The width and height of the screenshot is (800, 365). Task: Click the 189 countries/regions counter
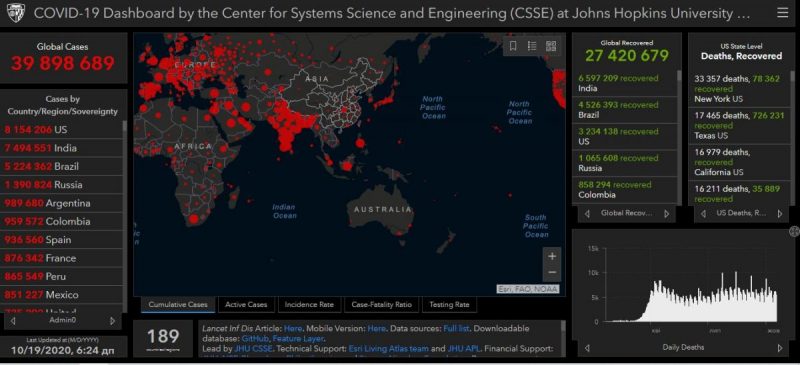(x=163, y=338)
